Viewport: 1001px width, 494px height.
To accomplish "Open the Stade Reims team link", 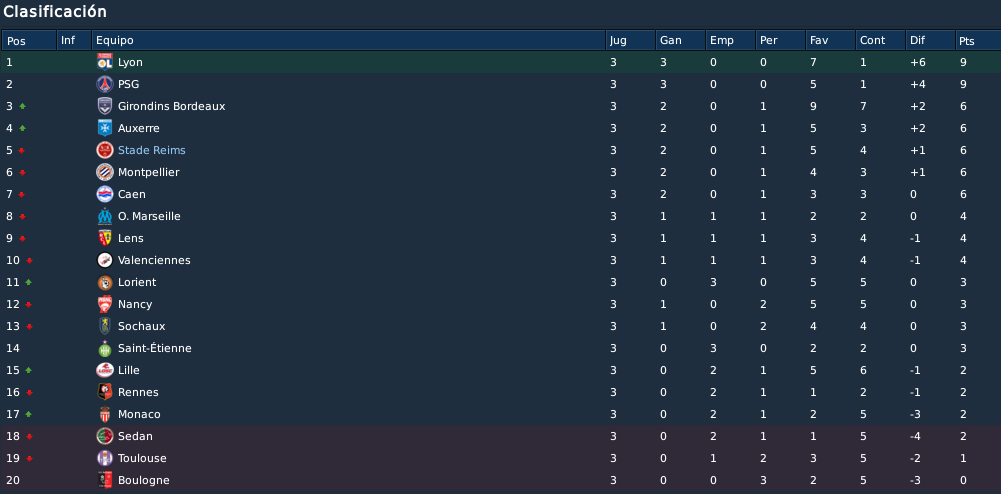I will (x=151, y=150).
